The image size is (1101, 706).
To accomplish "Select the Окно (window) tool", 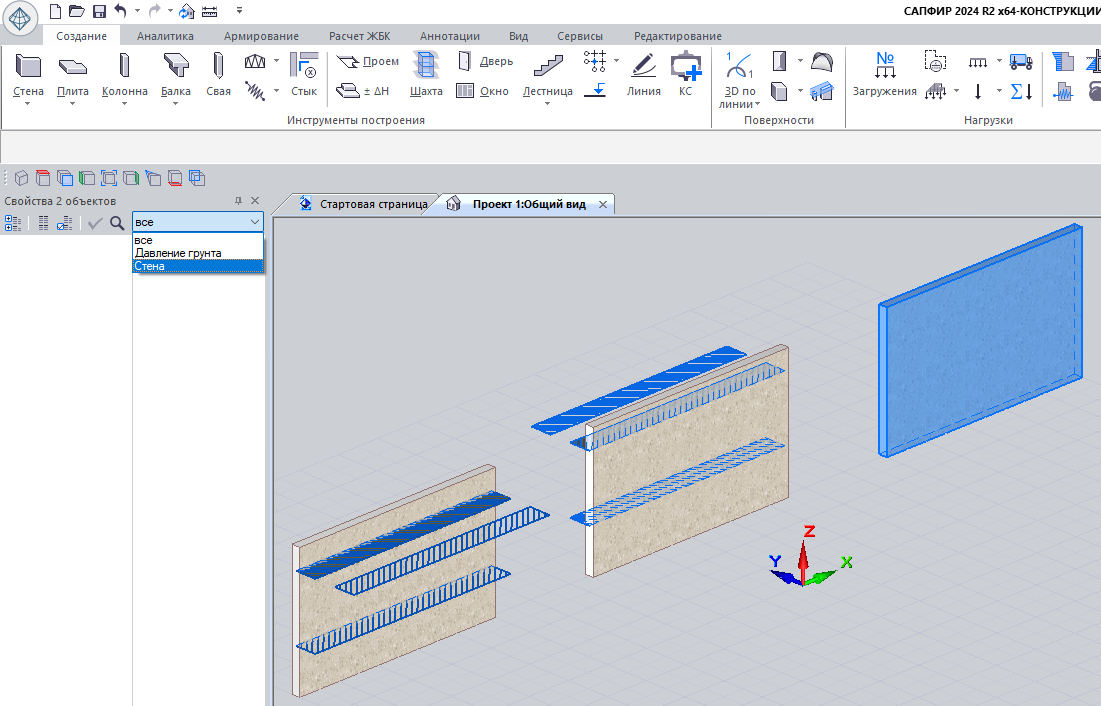I will [483, 91].
